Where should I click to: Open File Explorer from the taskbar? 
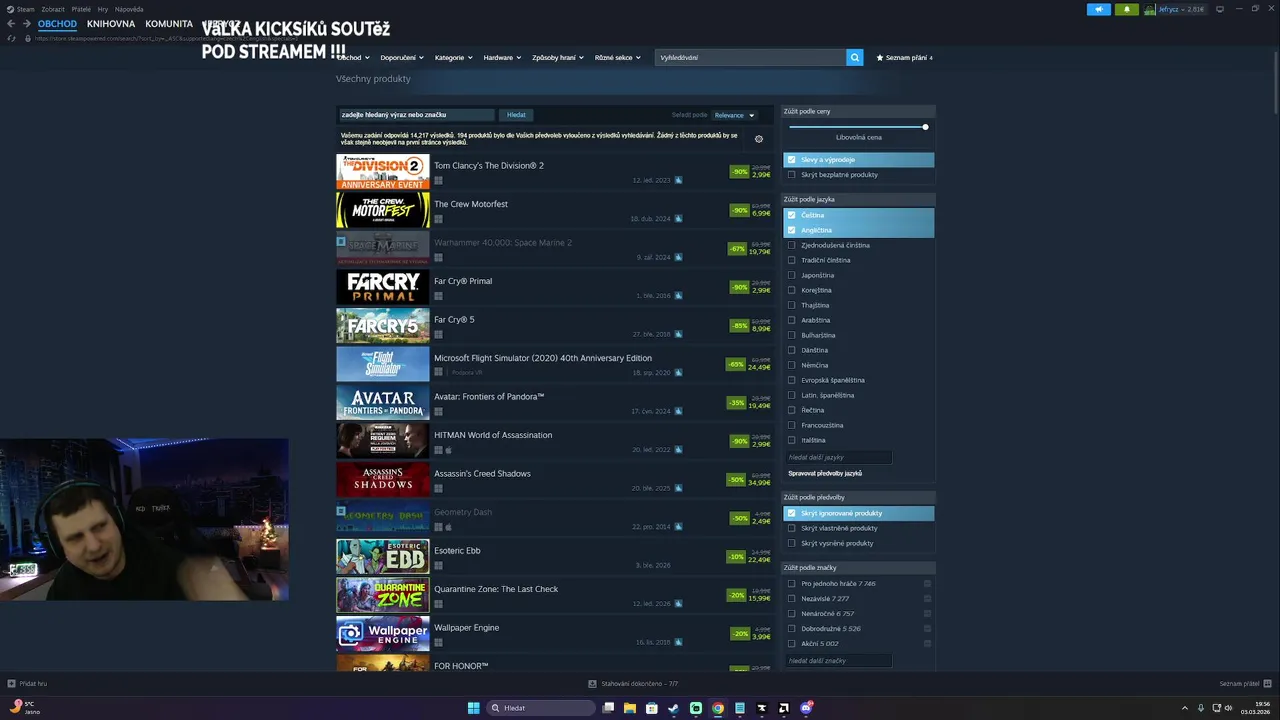point(630,708)
